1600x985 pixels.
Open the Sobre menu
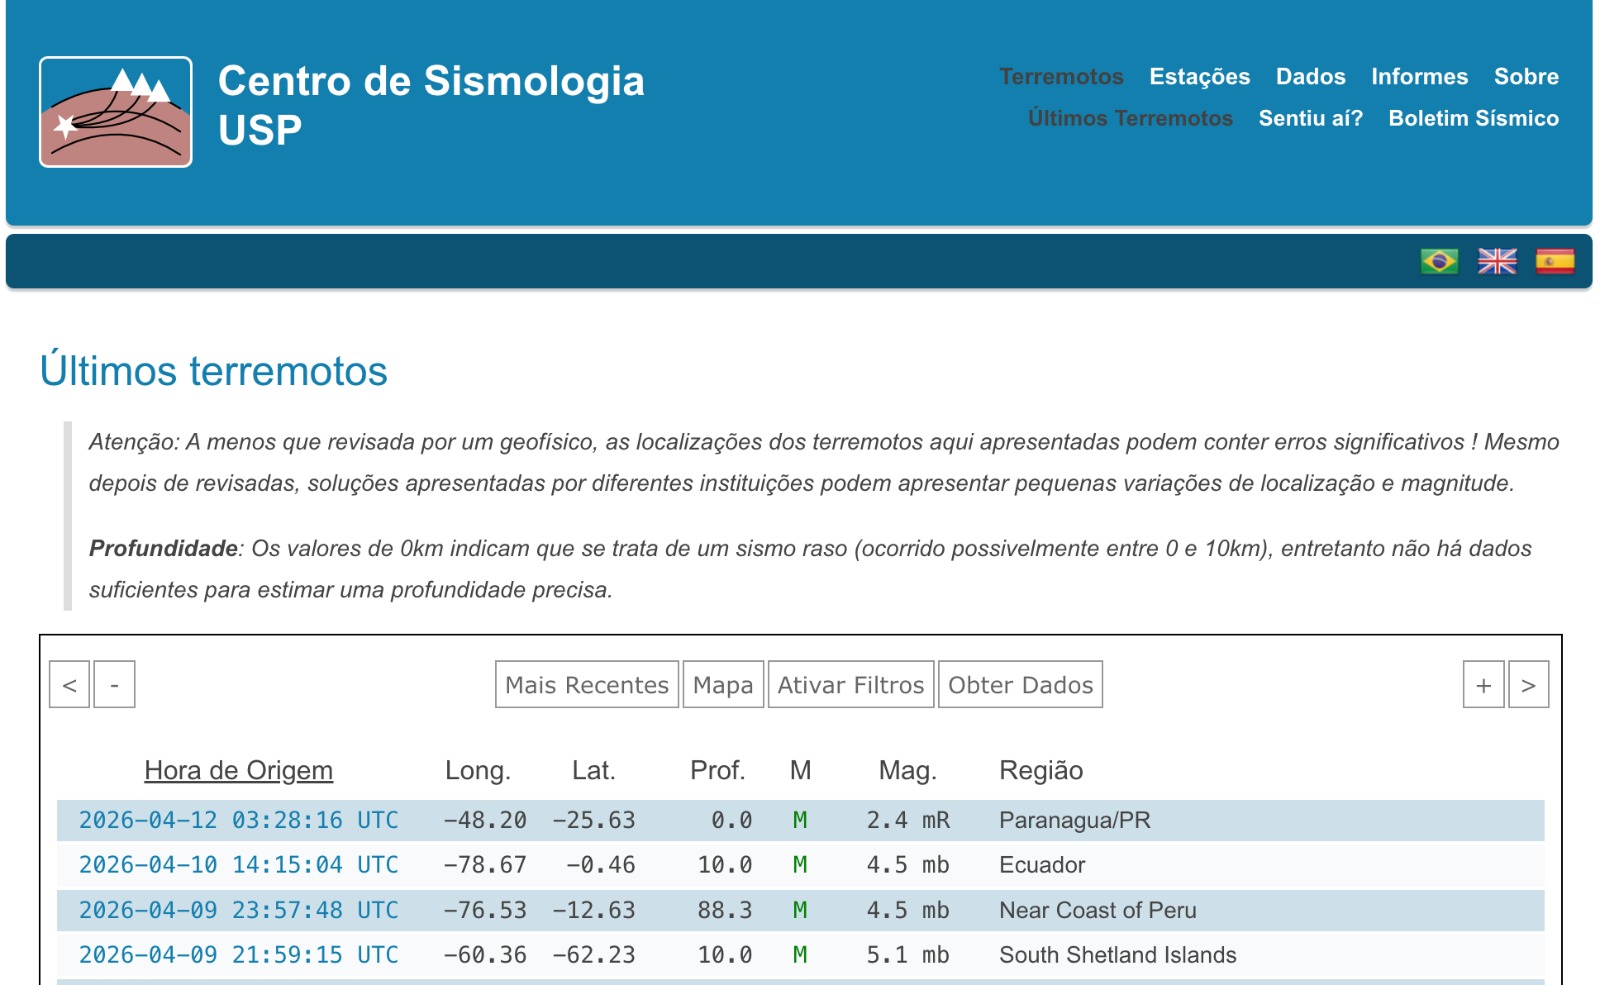pos(1526,77)
